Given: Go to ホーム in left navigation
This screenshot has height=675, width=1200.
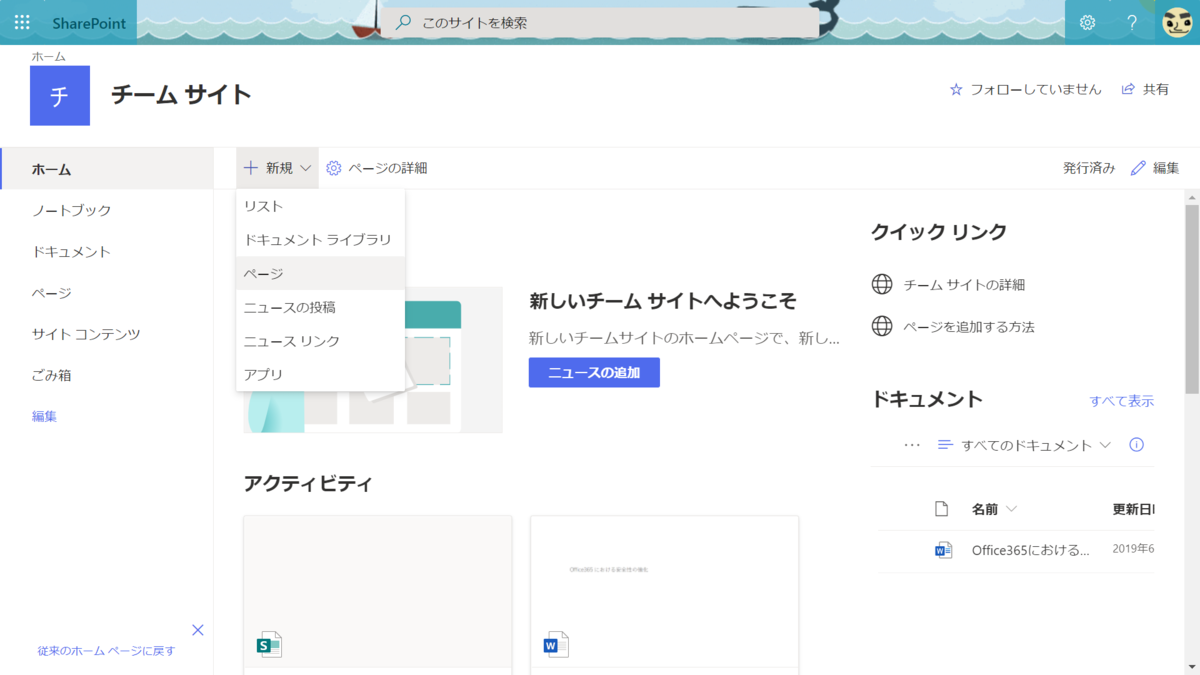Looking at the screenshot, I should (107, 169).
